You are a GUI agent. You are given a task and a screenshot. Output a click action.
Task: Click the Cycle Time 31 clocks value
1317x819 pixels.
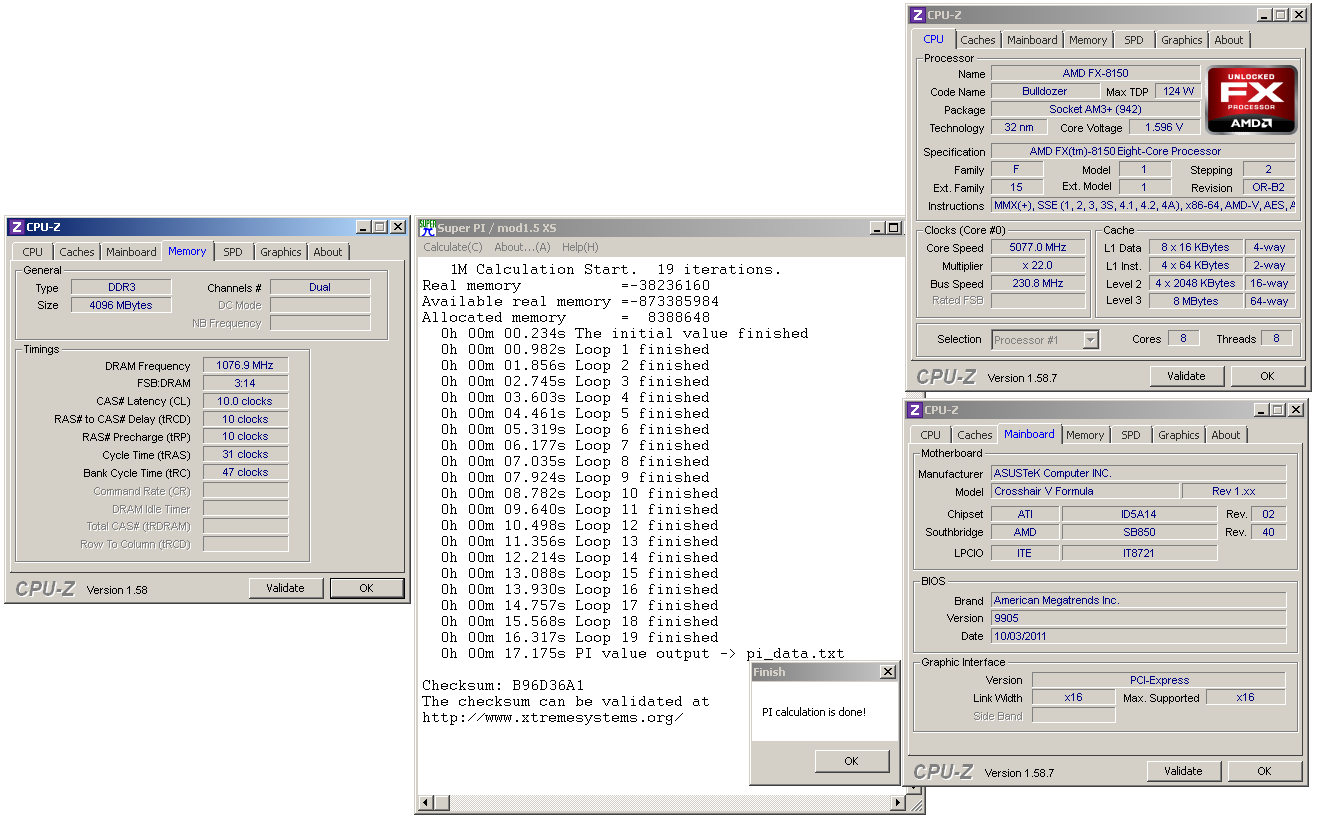click(x=245, y=454)
